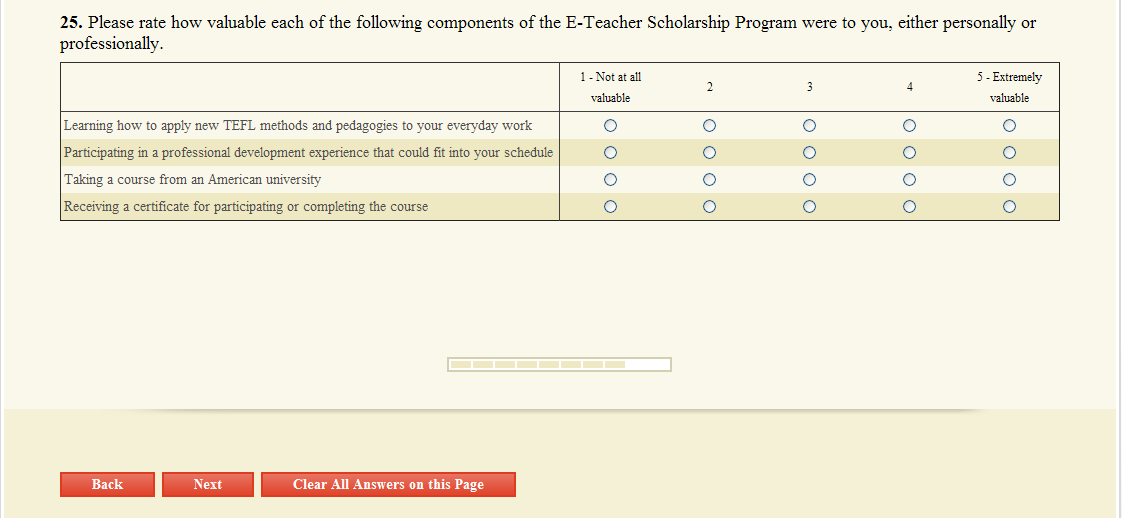Rate 'Learning TEFL methods' as 5 - Extremely valuable
1122x518 pixels.
[x=1010, y=126]
